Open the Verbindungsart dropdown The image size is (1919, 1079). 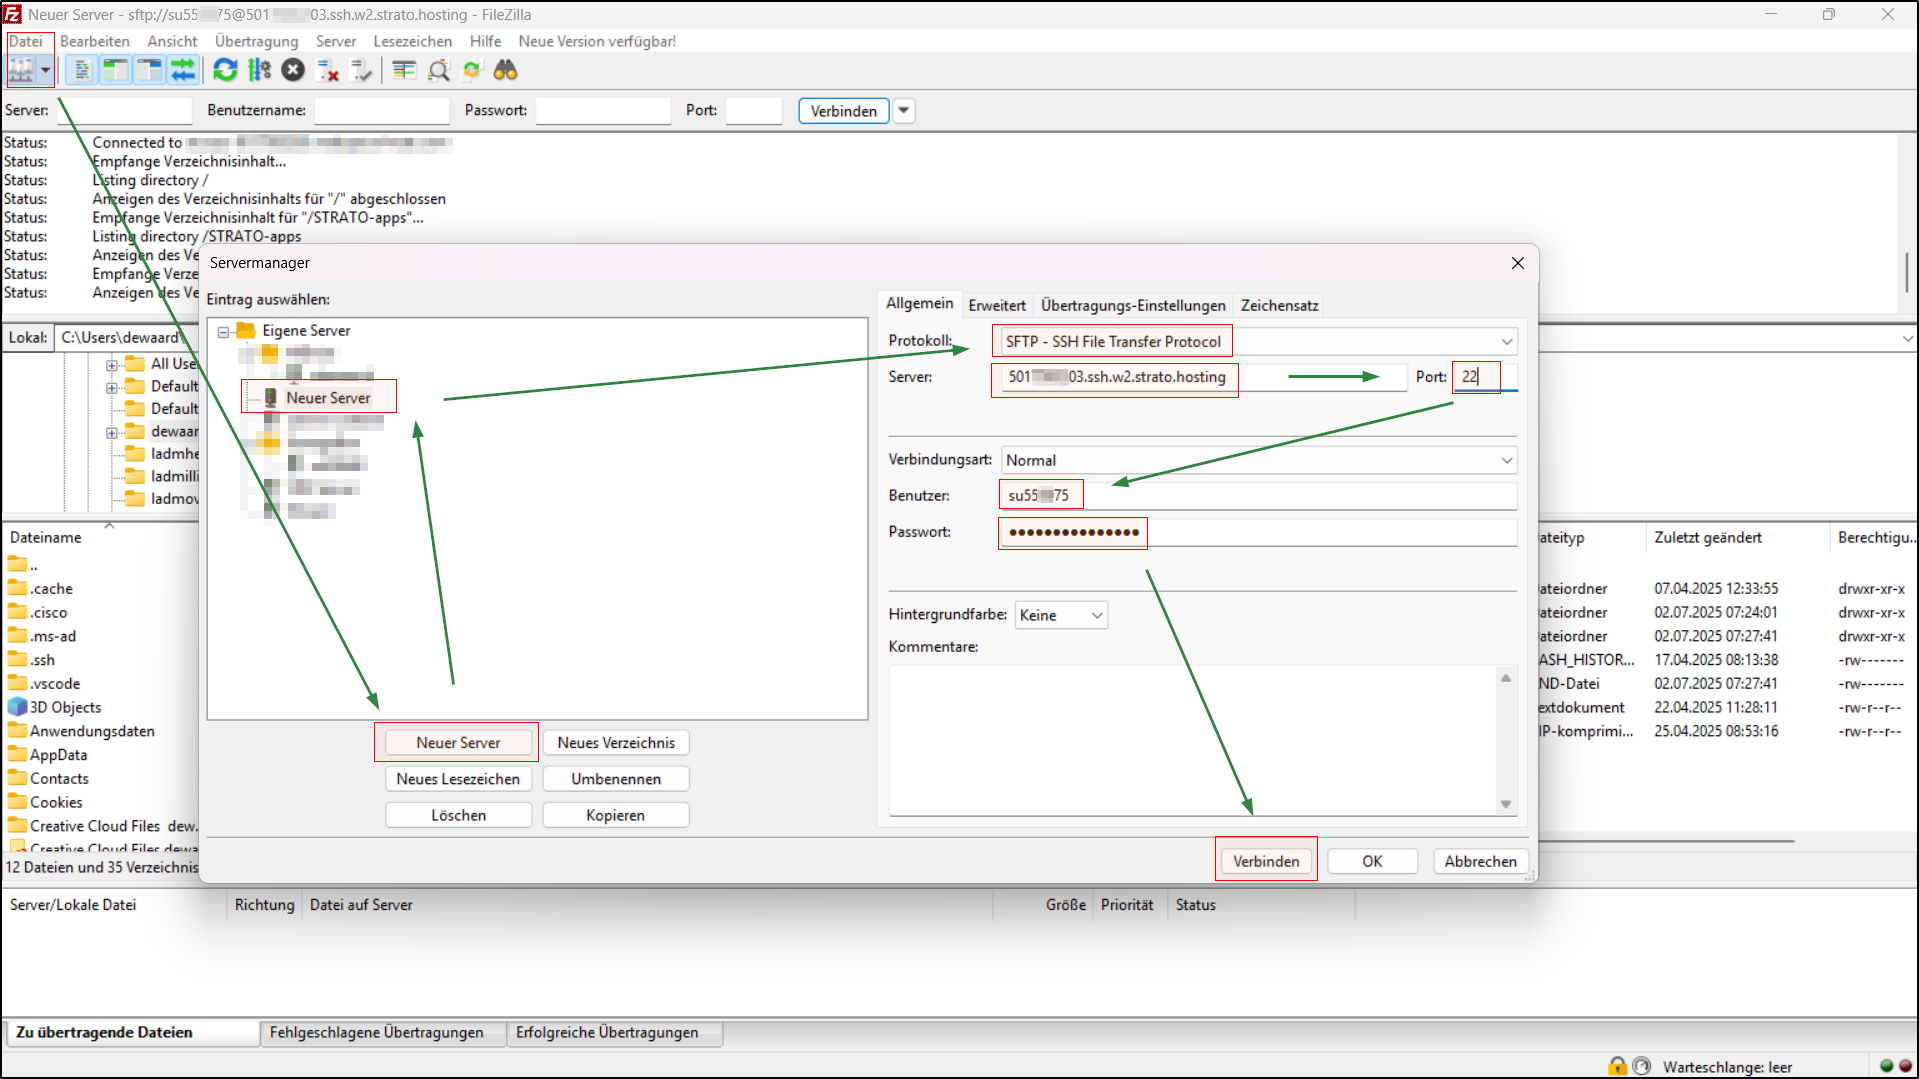pos(1507,460)
